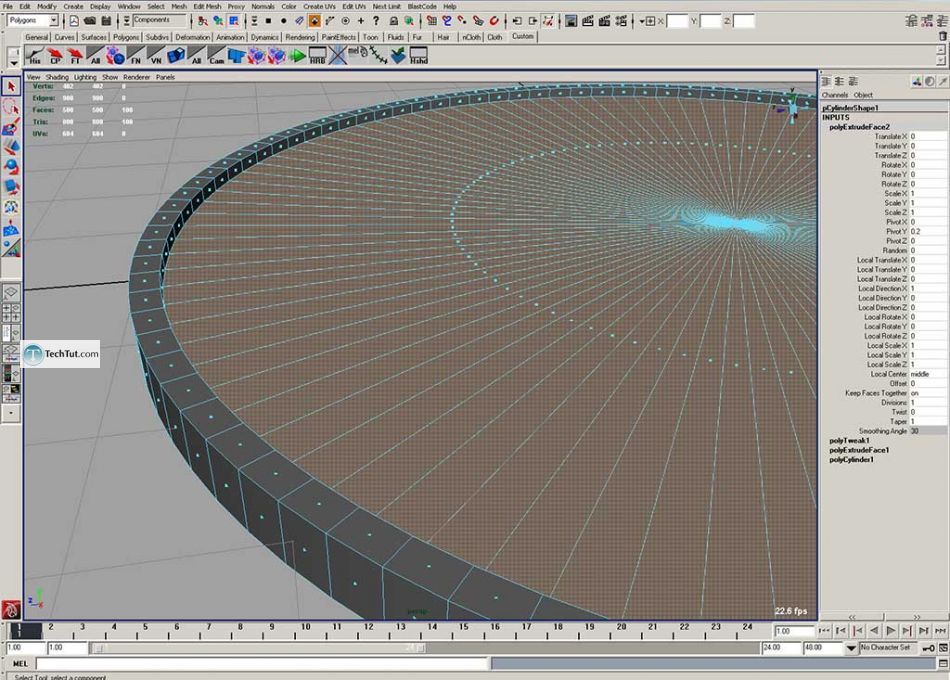Play the animation forwards
Image resolution: width=950 pixels, height=680 pixels.
tap(890, 631)
